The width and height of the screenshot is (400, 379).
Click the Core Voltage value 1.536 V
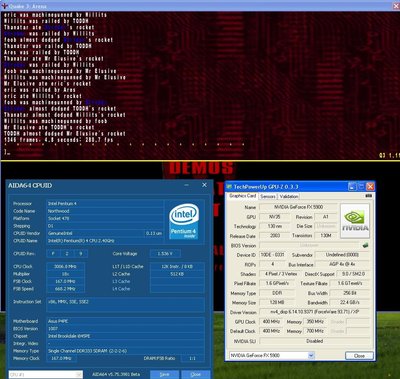click(165, 254)
